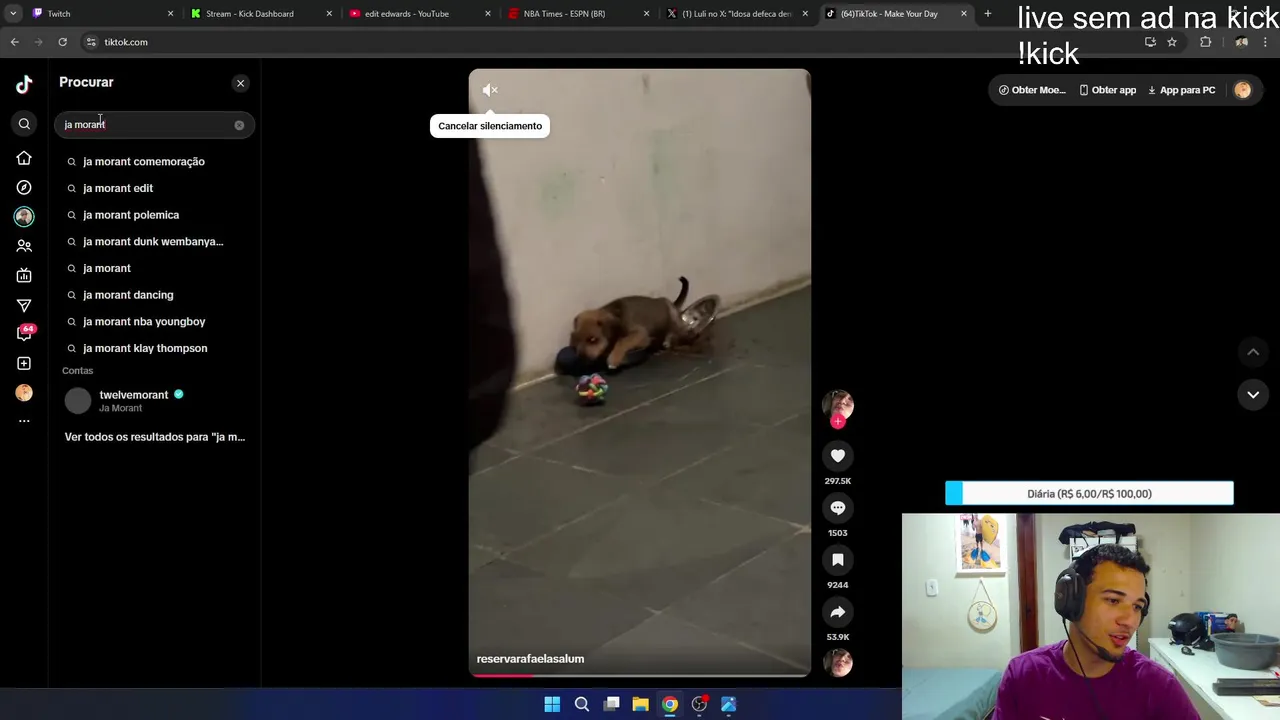Open the Friends icon in sidebar
Screen dimensions: 1280x720
(24, 246)
